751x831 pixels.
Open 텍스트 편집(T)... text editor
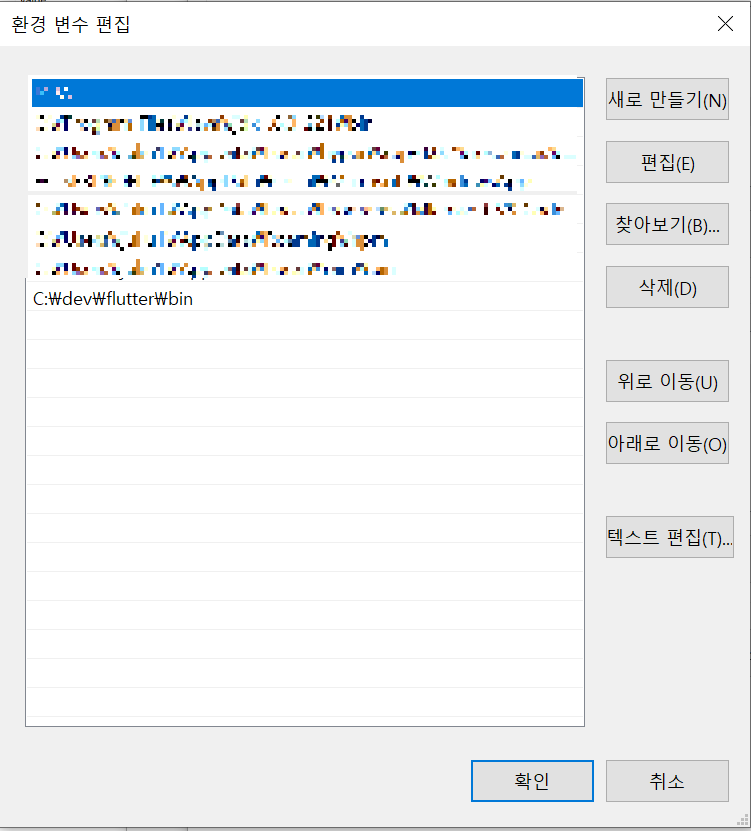670,537
